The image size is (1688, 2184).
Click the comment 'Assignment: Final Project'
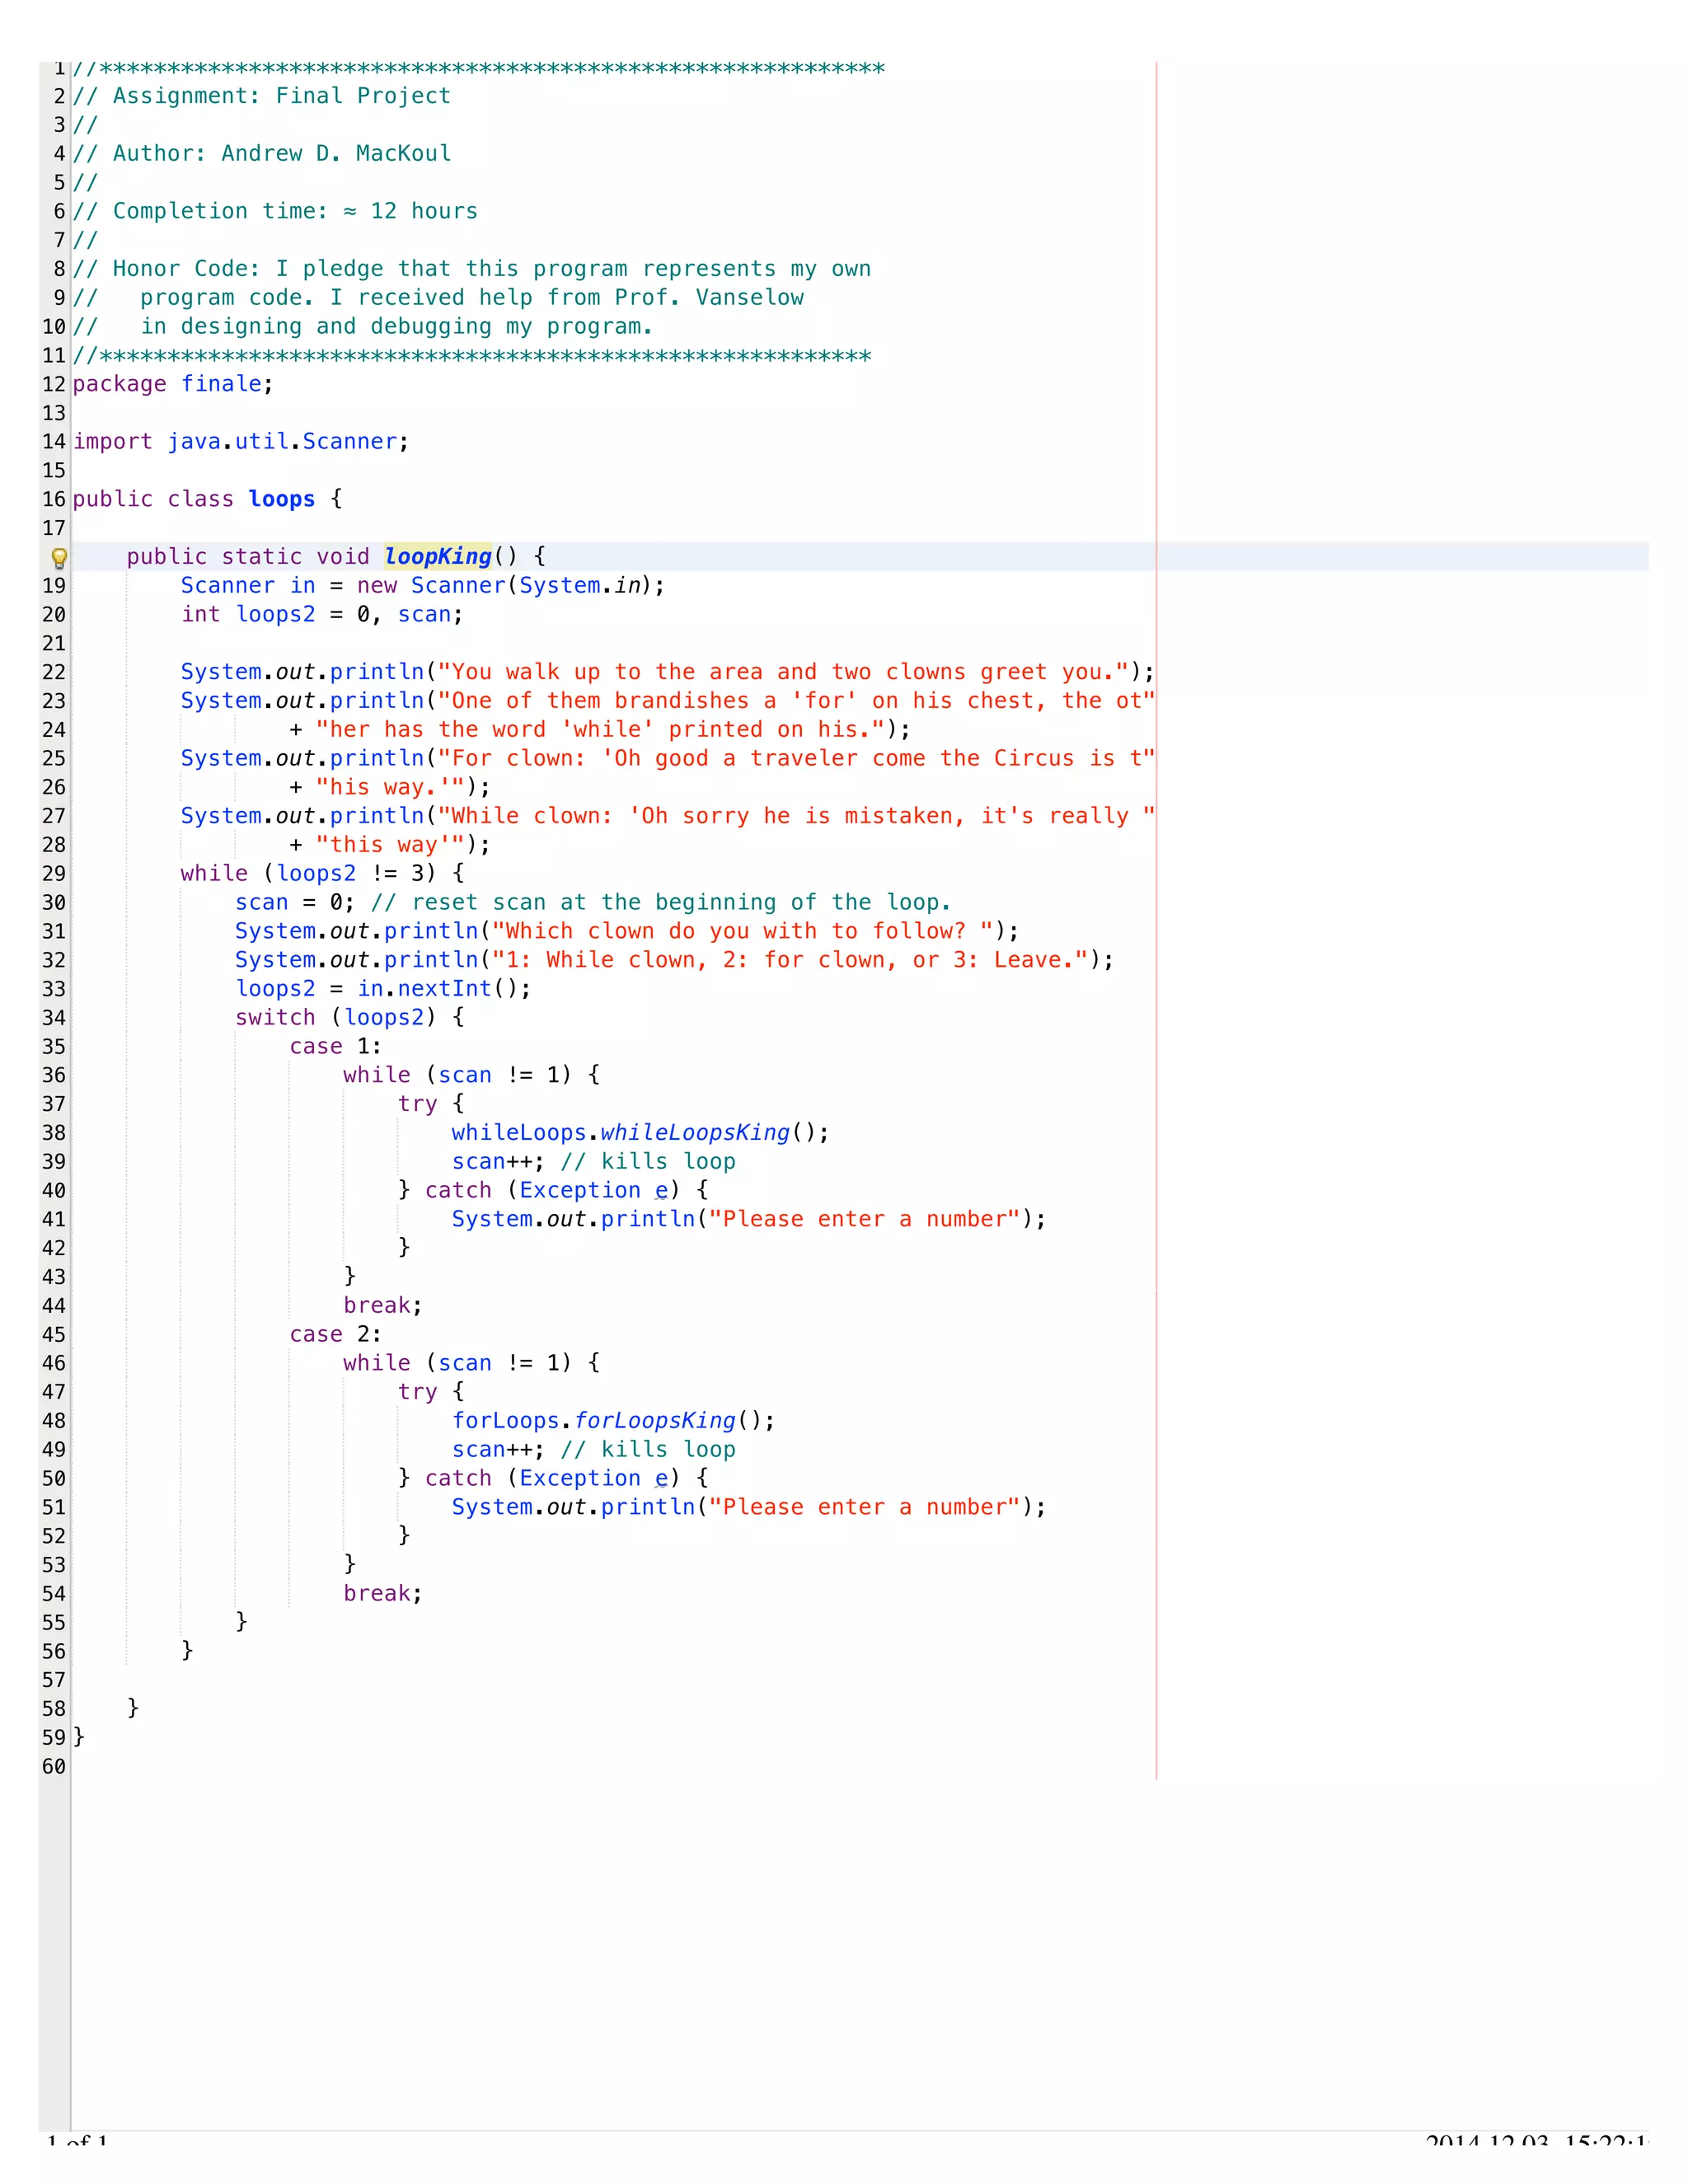[262, 96]
